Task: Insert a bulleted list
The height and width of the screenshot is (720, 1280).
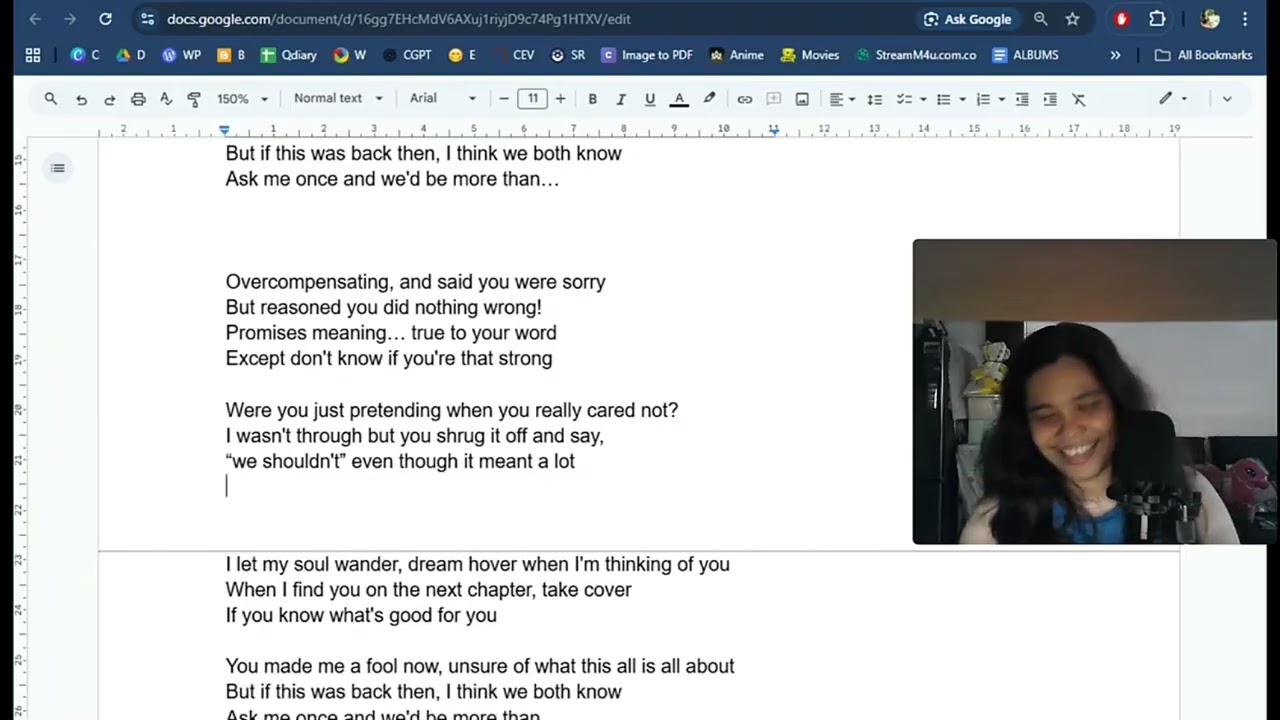Action: (944, 99)
